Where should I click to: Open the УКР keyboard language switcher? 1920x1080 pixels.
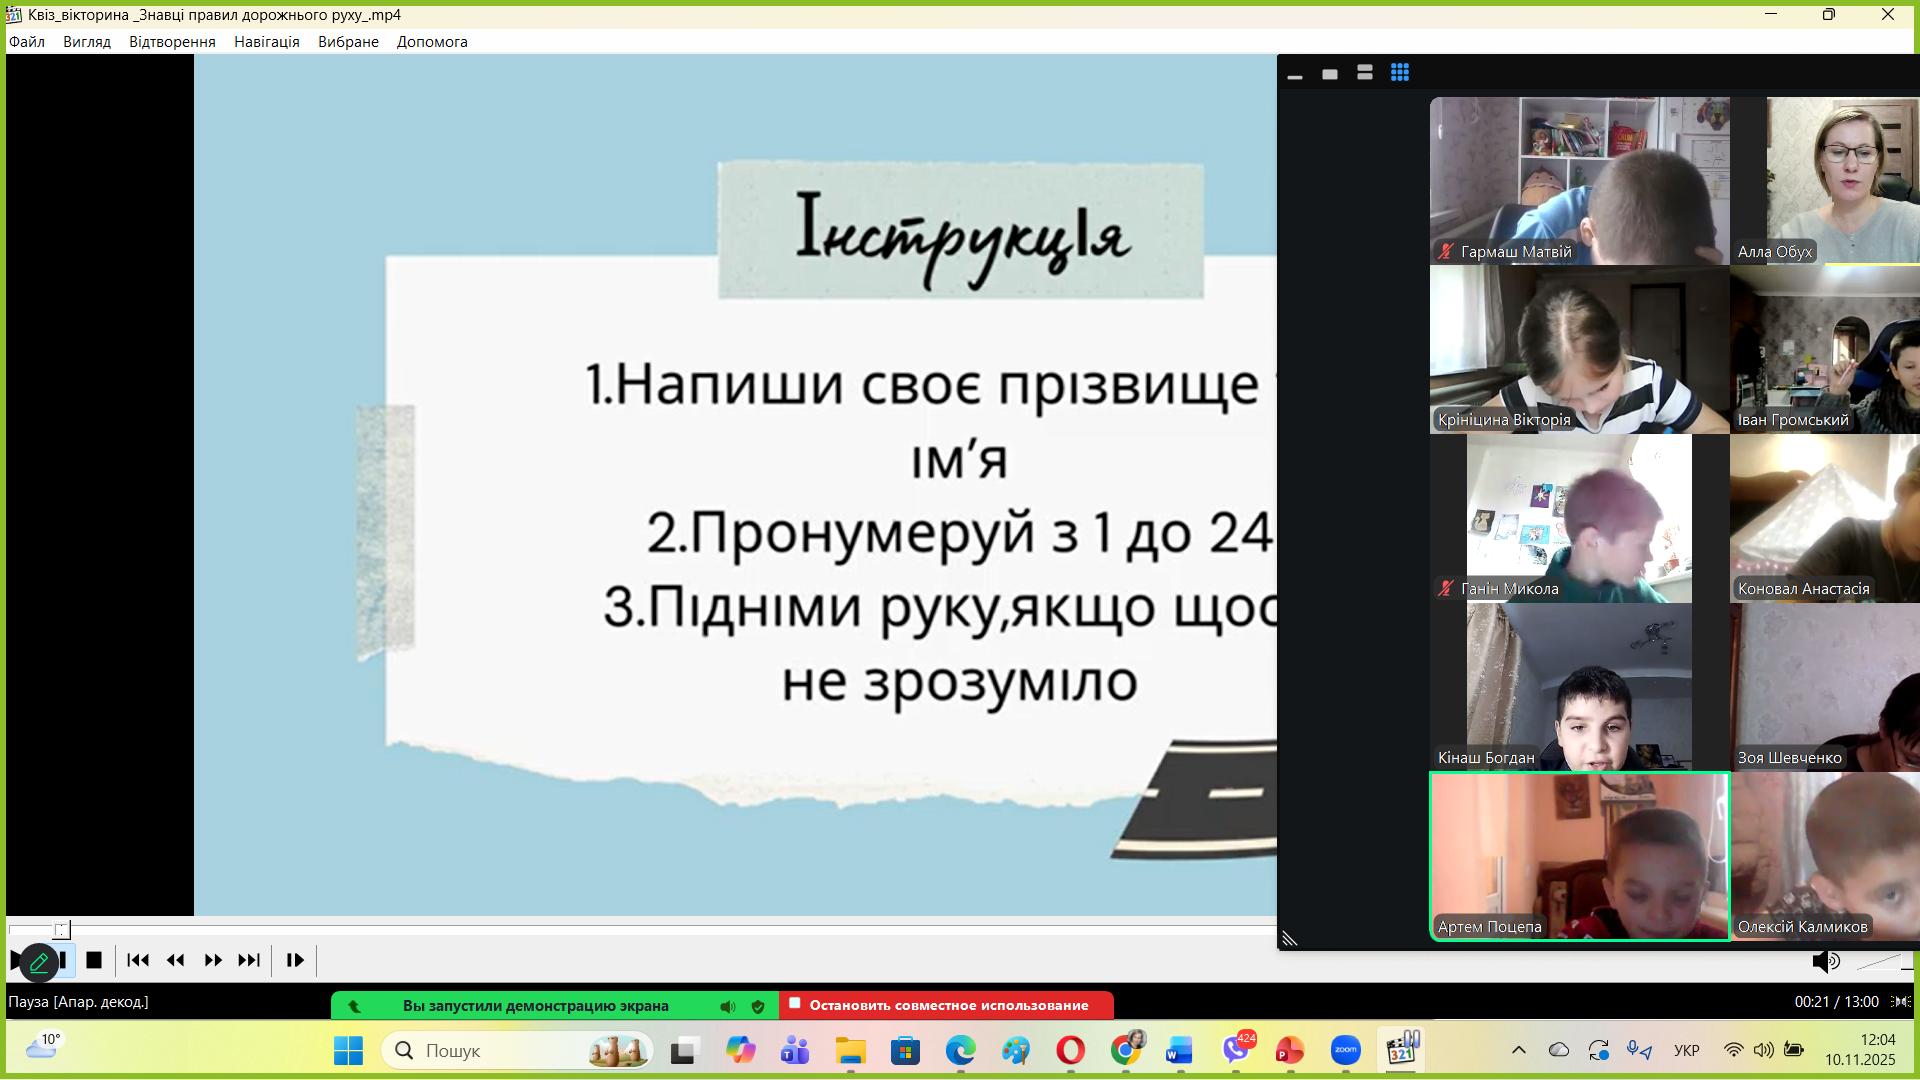click(1686, 1050)
